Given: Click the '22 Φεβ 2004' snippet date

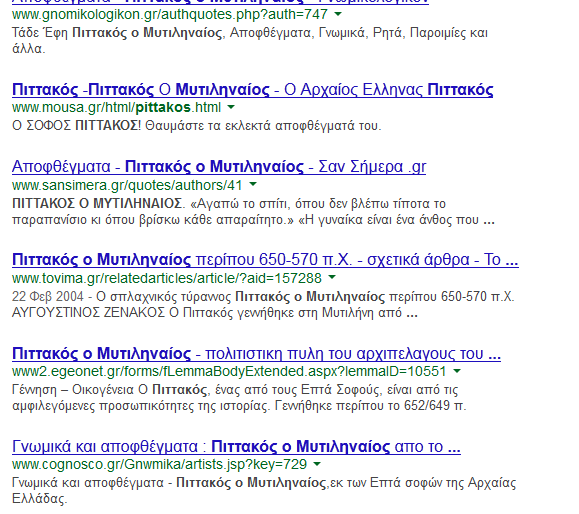Looking at the screenshot, I should coord(48,297).
